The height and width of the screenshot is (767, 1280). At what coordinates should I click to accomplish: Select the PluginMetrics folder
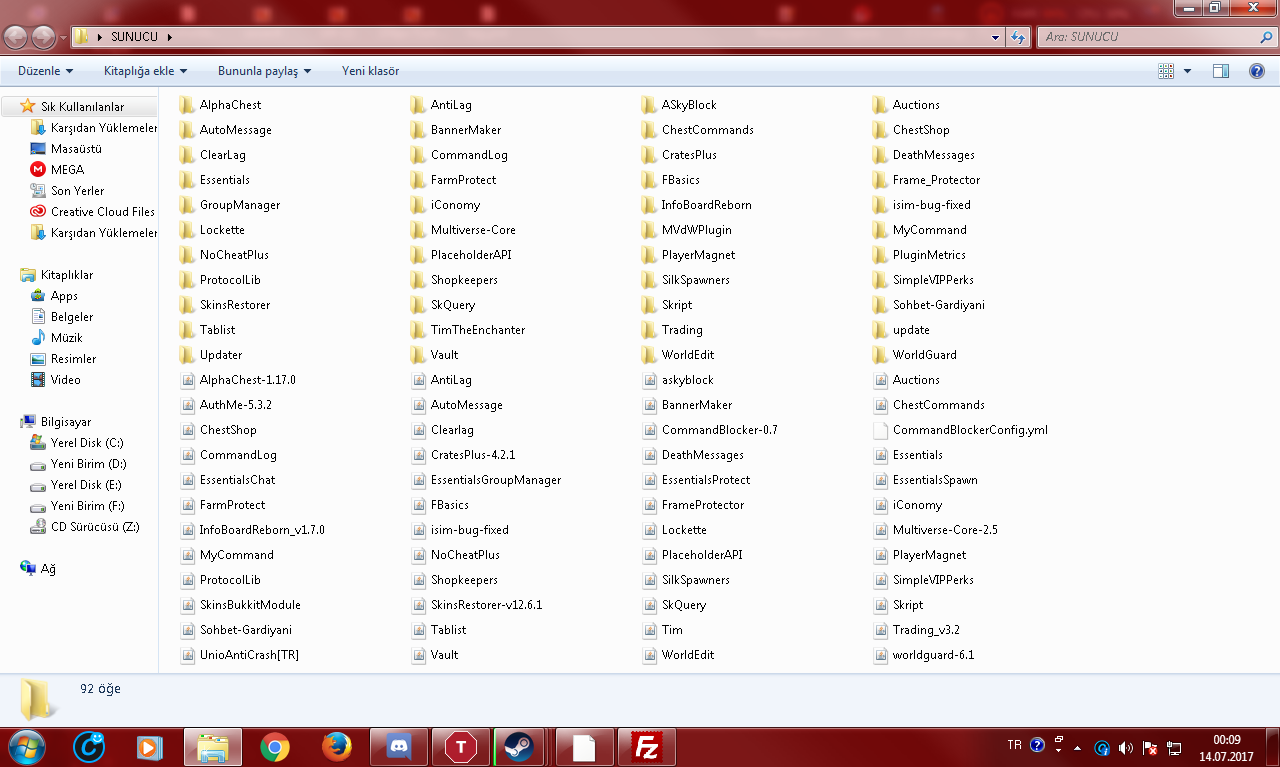click(x=919, y=255)
